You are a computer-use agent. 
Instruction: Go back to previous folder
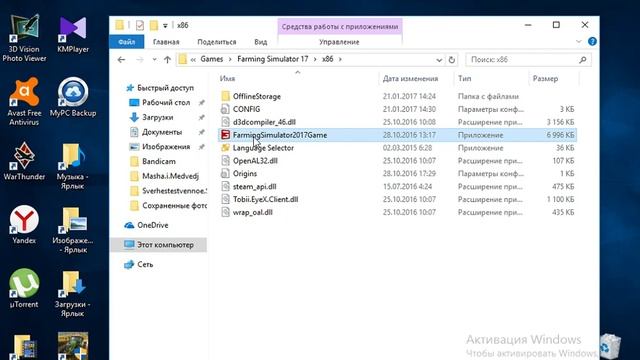[121, 60]
